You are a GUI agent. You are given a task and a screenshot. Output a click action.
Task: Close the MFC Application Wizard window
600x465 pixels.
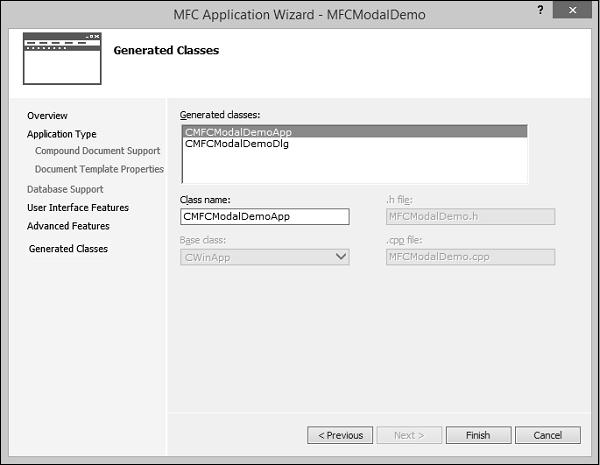coord(572,10)
